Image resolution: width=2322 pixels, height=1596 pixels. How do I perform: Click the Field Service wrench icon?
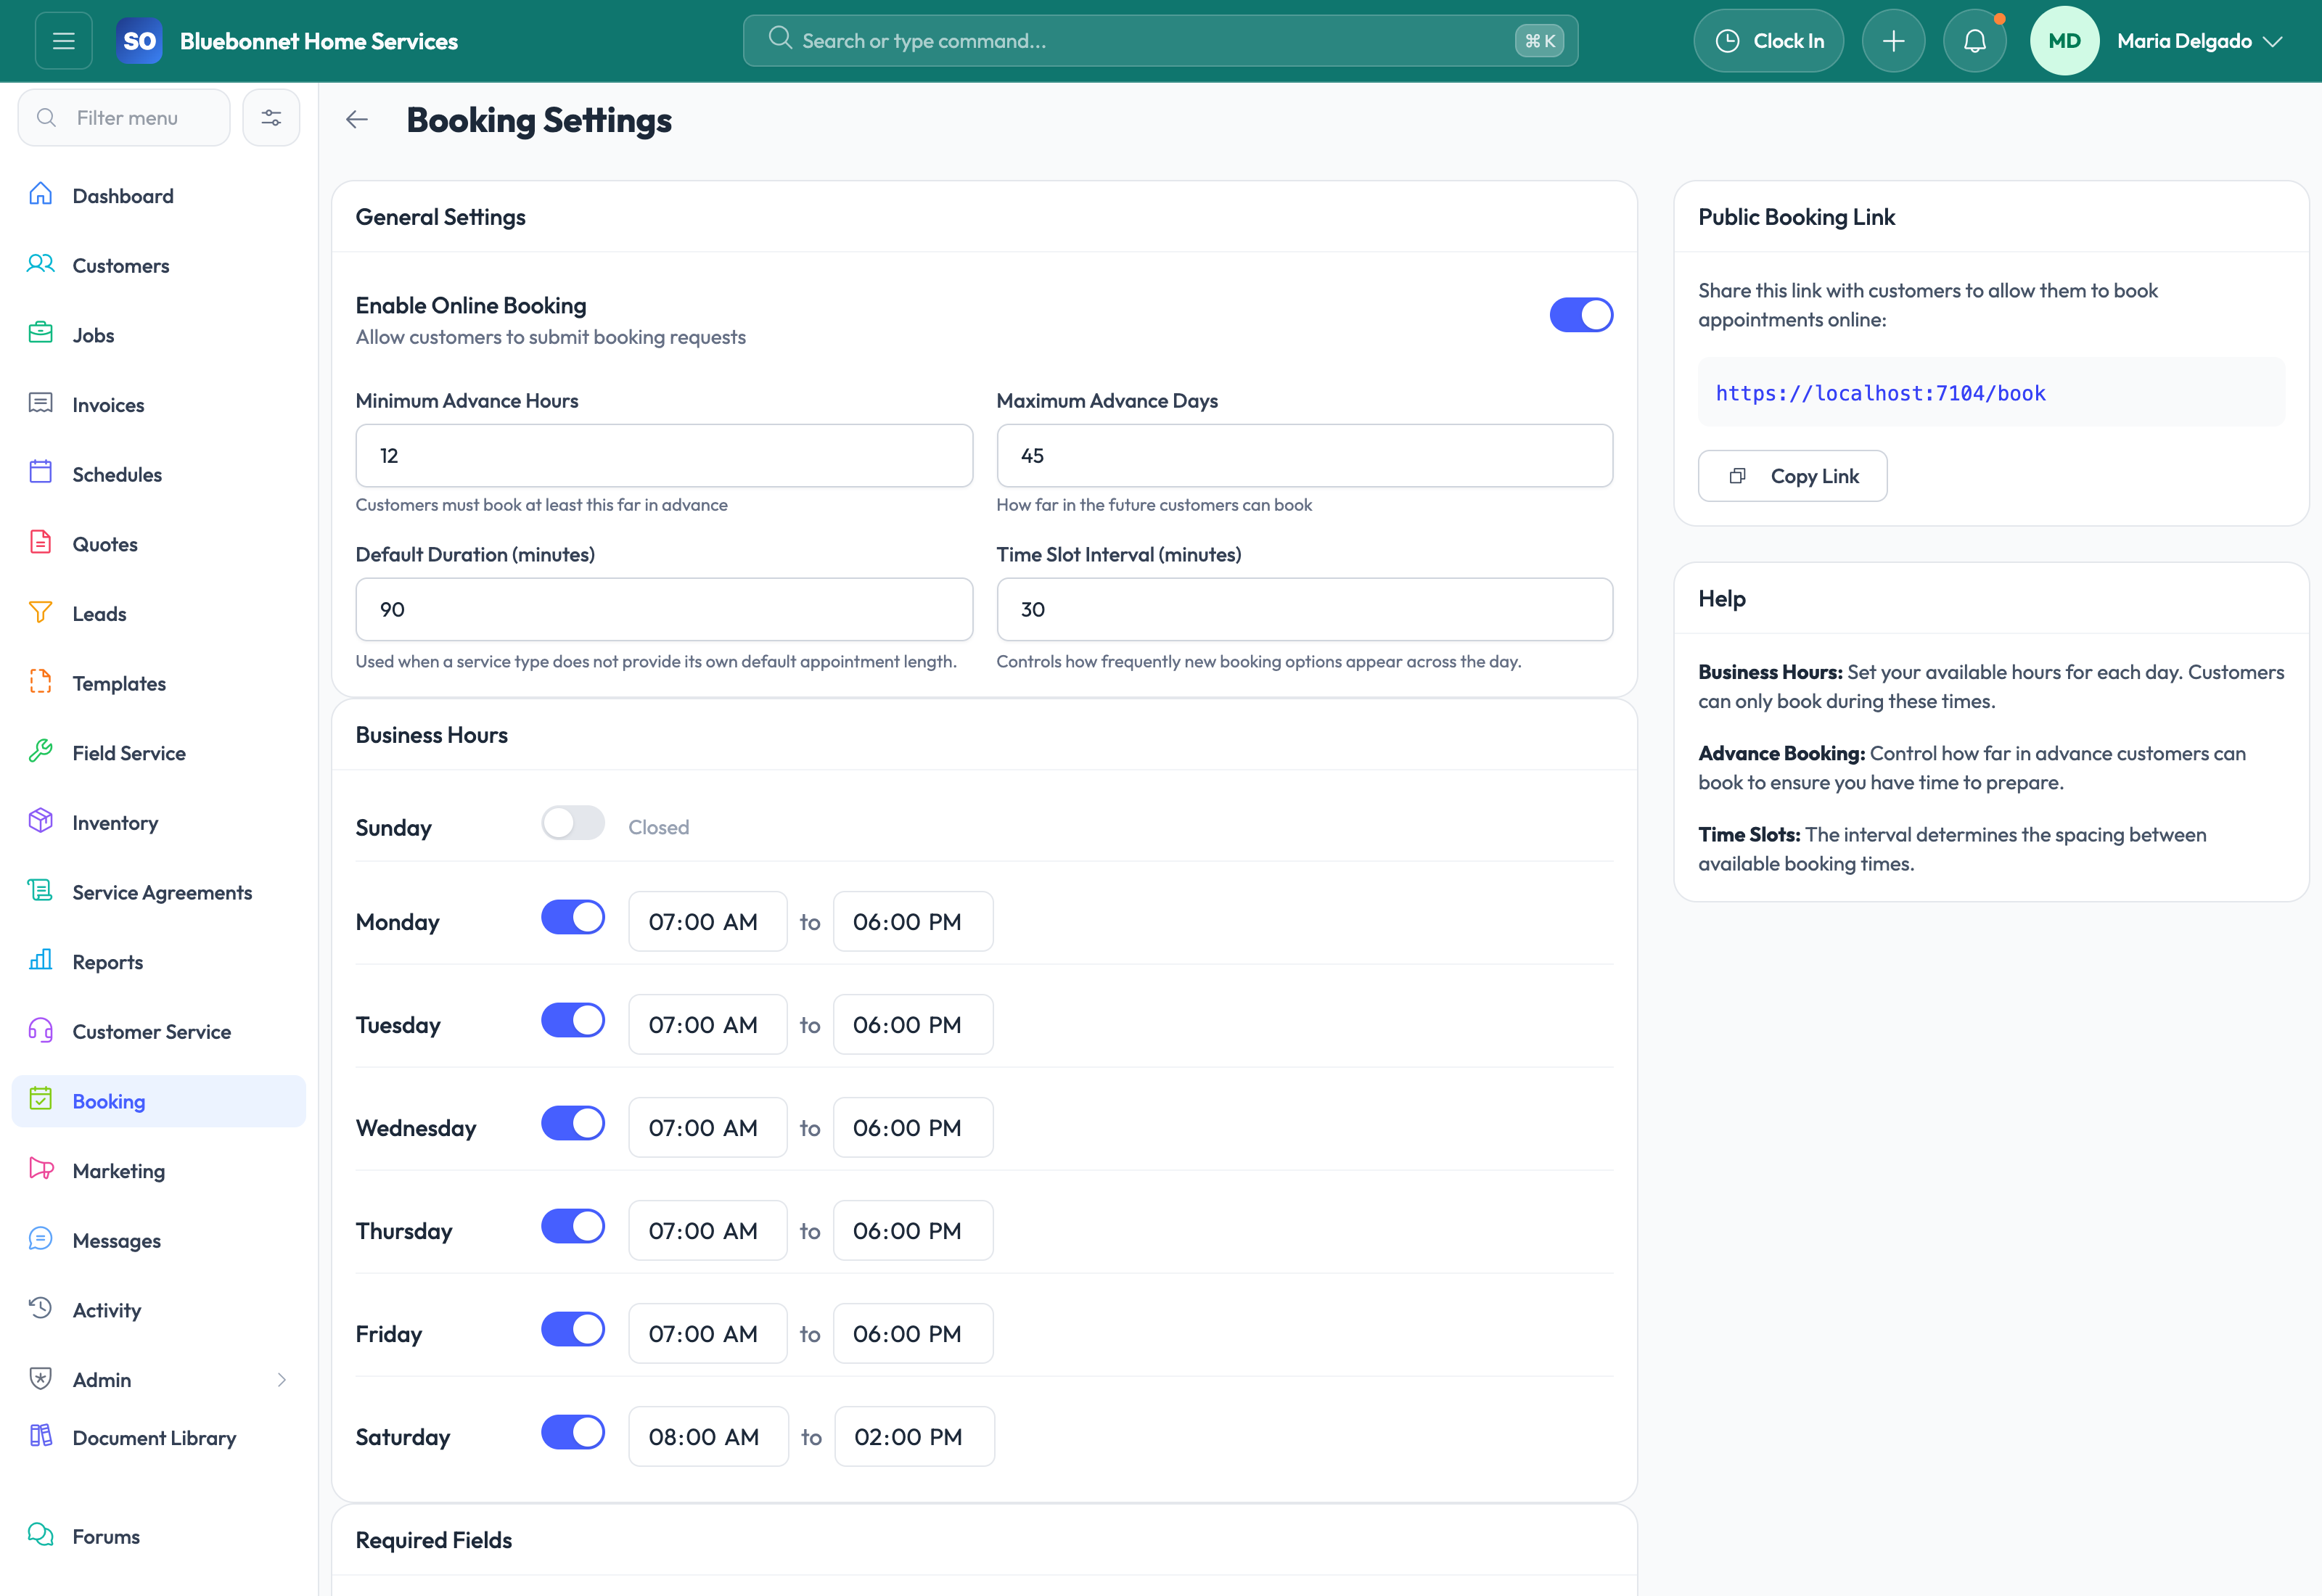(40, 751)
